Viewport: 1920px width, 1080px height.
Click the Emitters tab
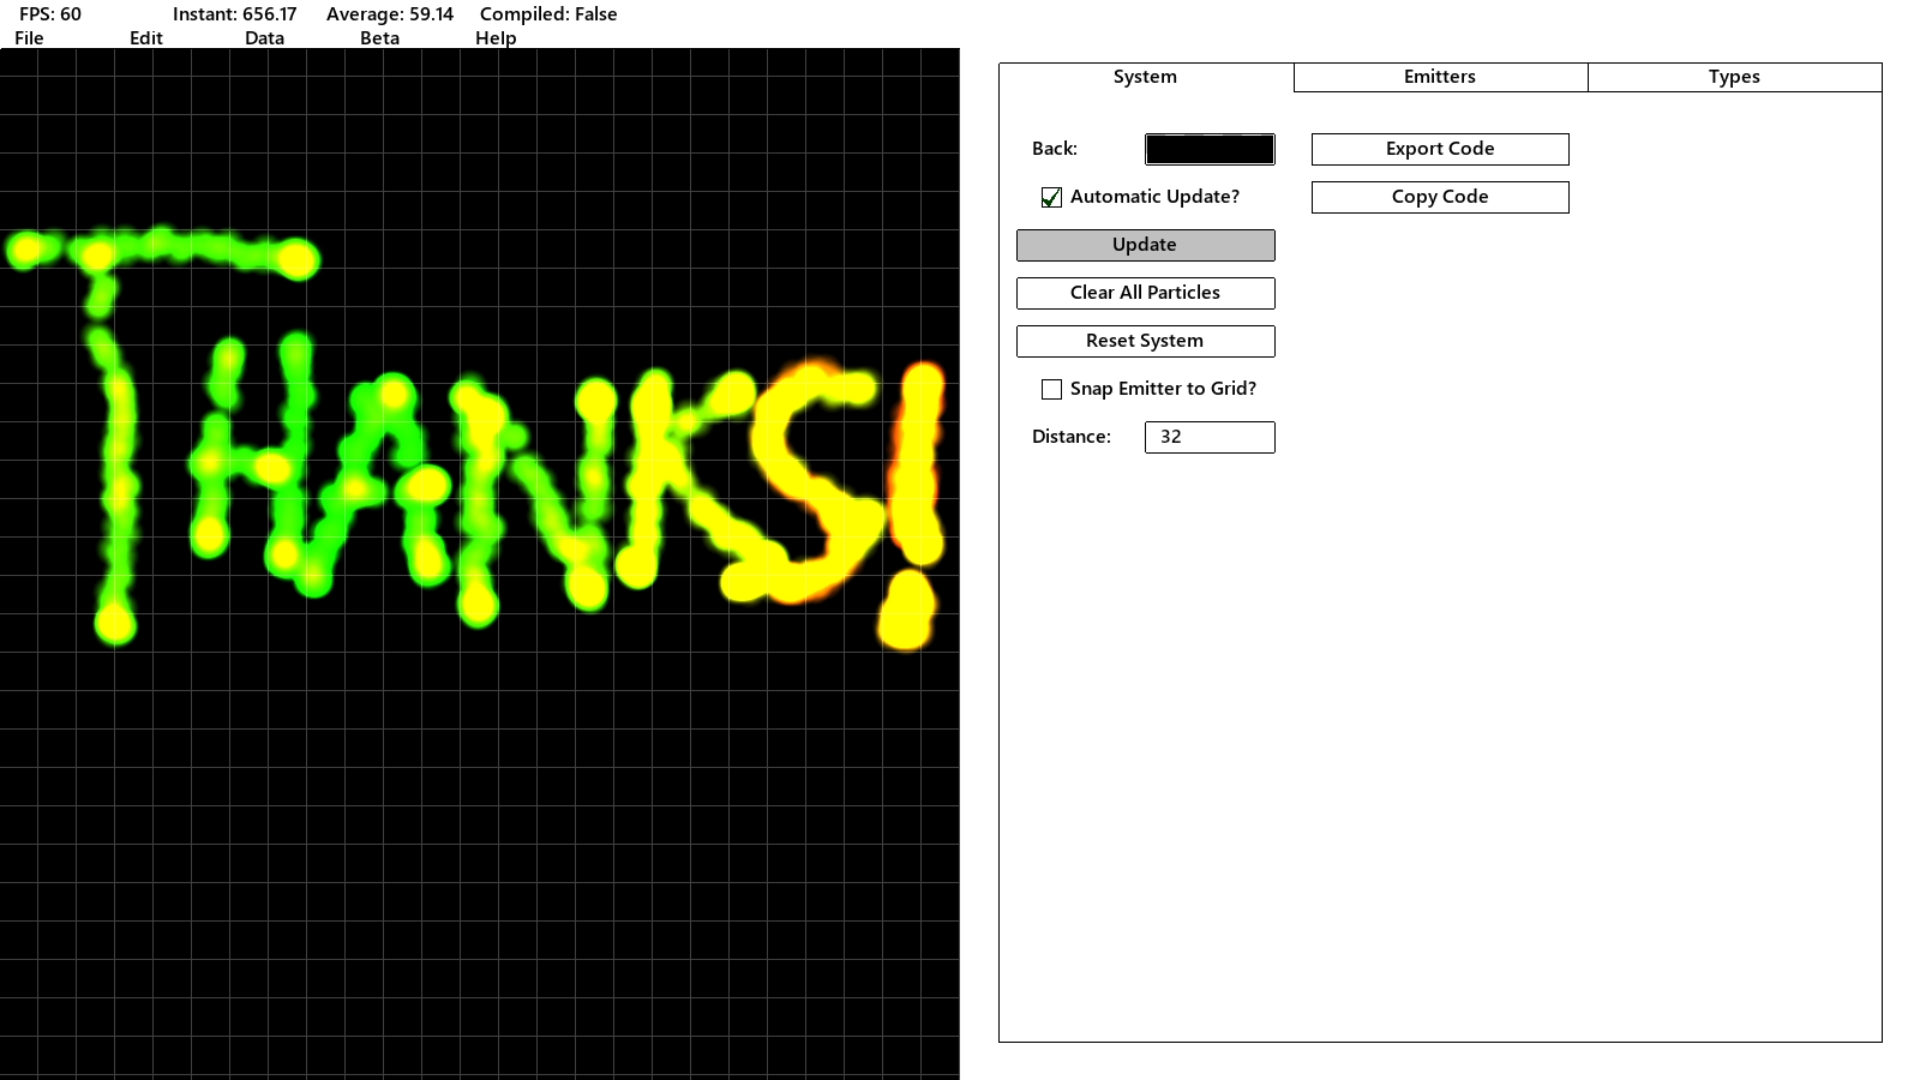tap(1440, 75)
